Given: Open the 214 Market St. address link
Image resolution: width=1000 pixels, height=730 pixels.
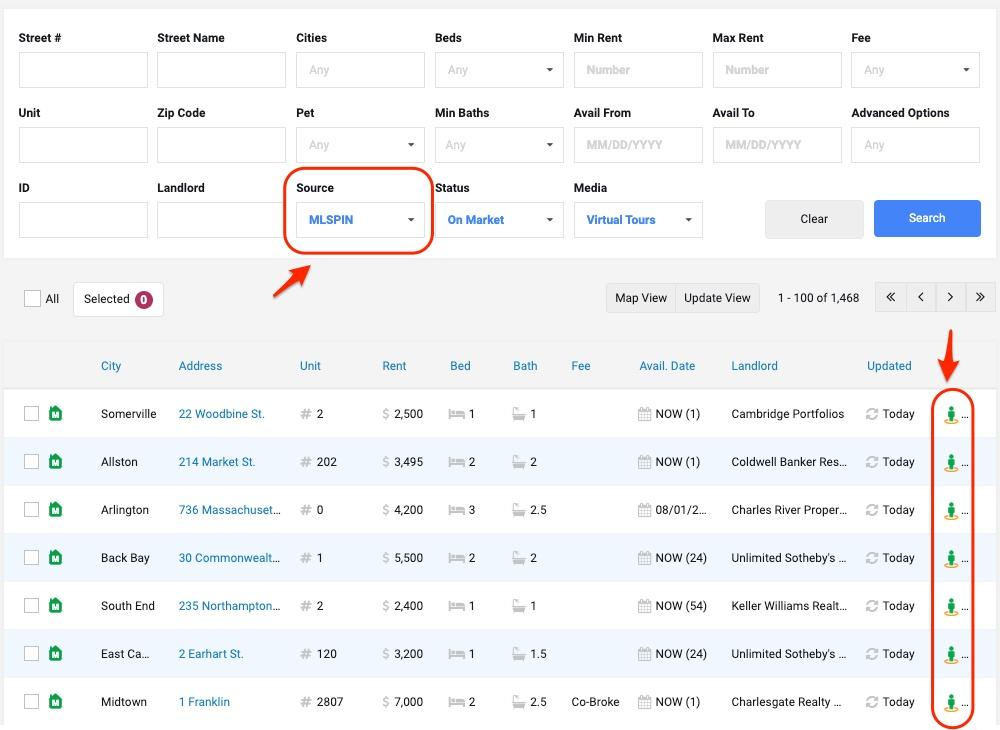Looking at the screenshot, I should pyautogui.click(x=217, y=462).
